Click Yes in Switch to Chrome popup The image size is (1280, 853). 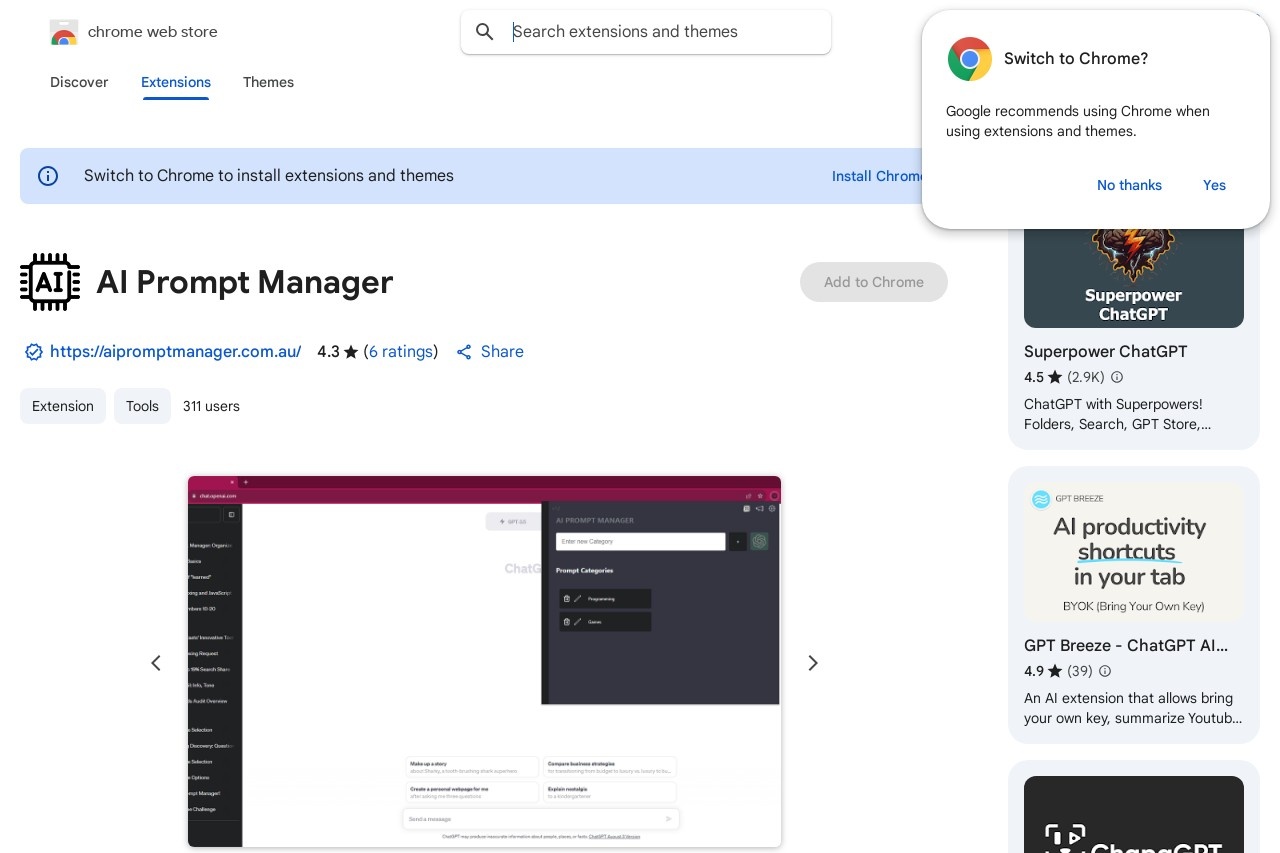tap(1214, 185)
